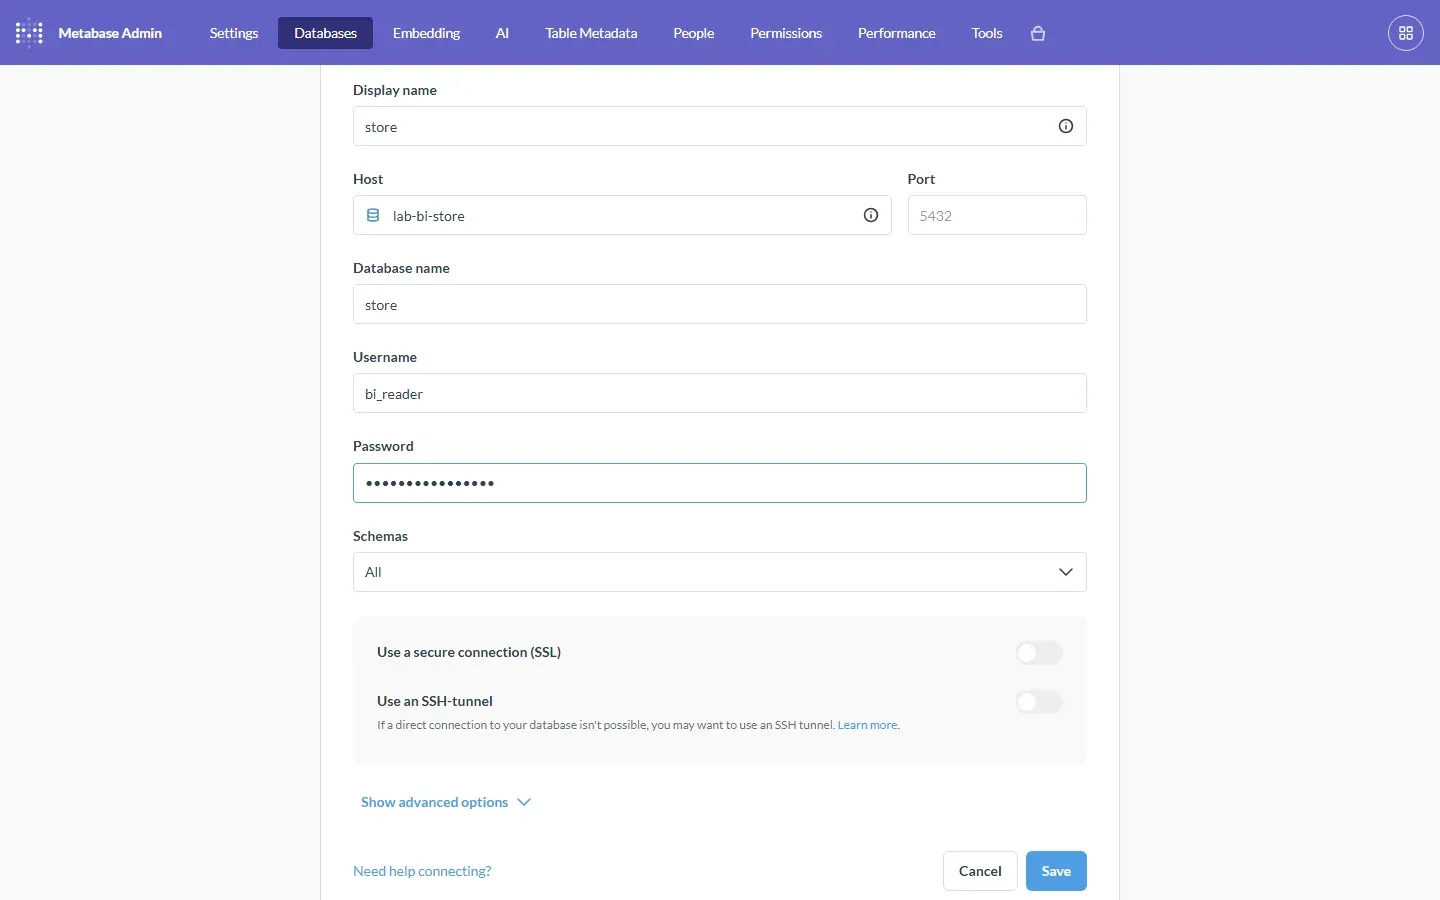Open the Tools tab
Screen dimensions: 1440x900
click(x=988, y=33)
